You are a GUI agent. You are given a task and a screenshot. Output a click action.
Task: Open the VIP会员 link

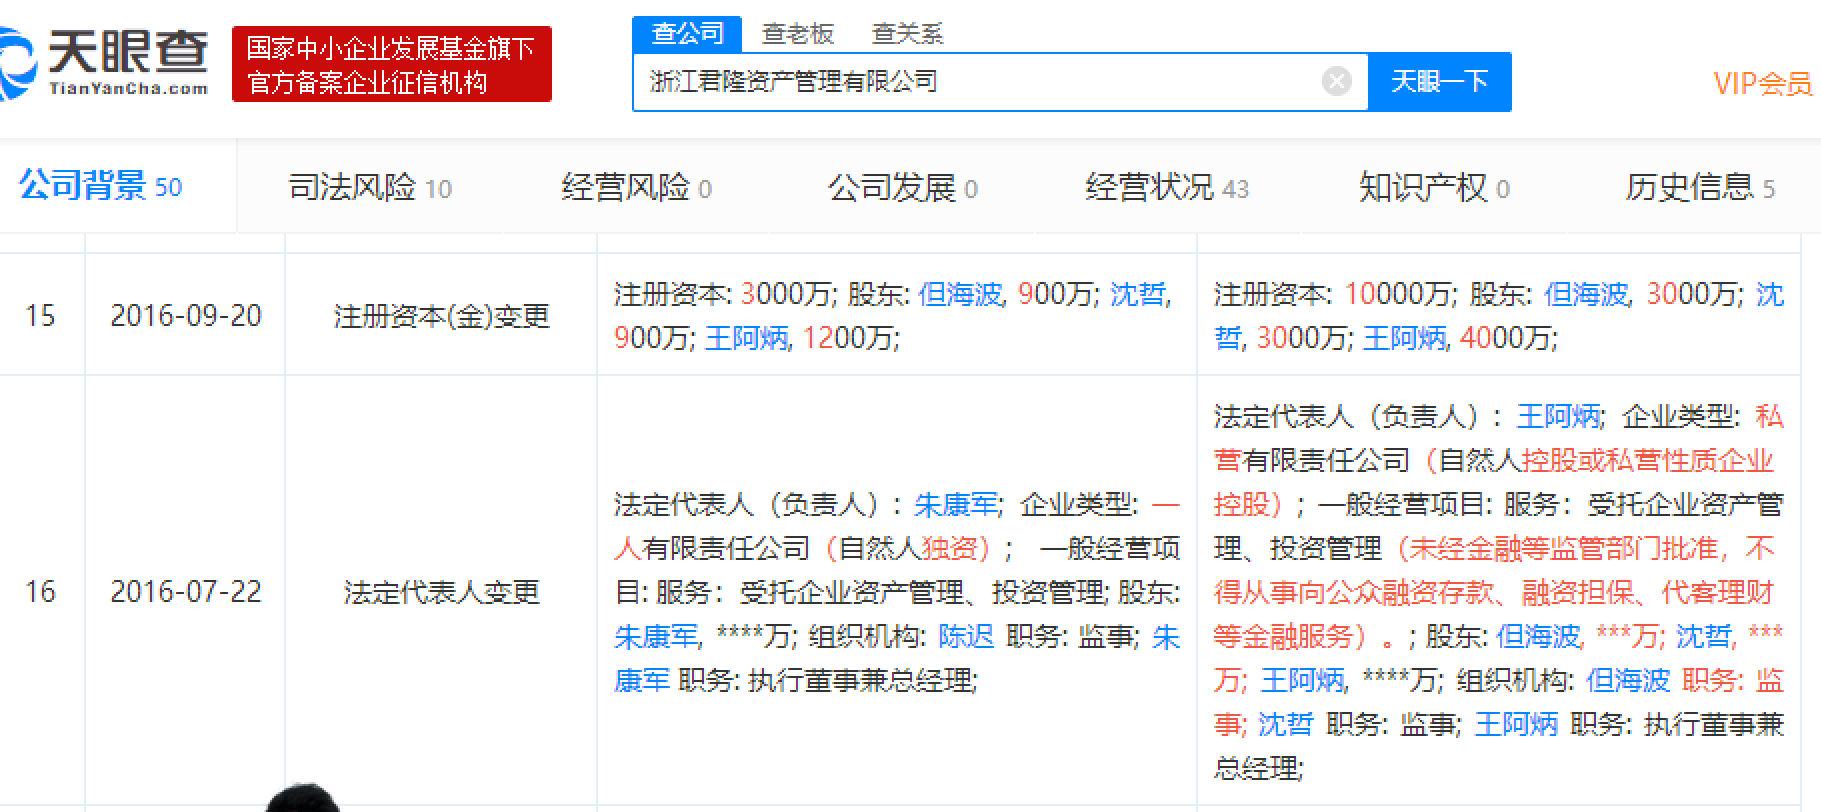(1762, 83)
